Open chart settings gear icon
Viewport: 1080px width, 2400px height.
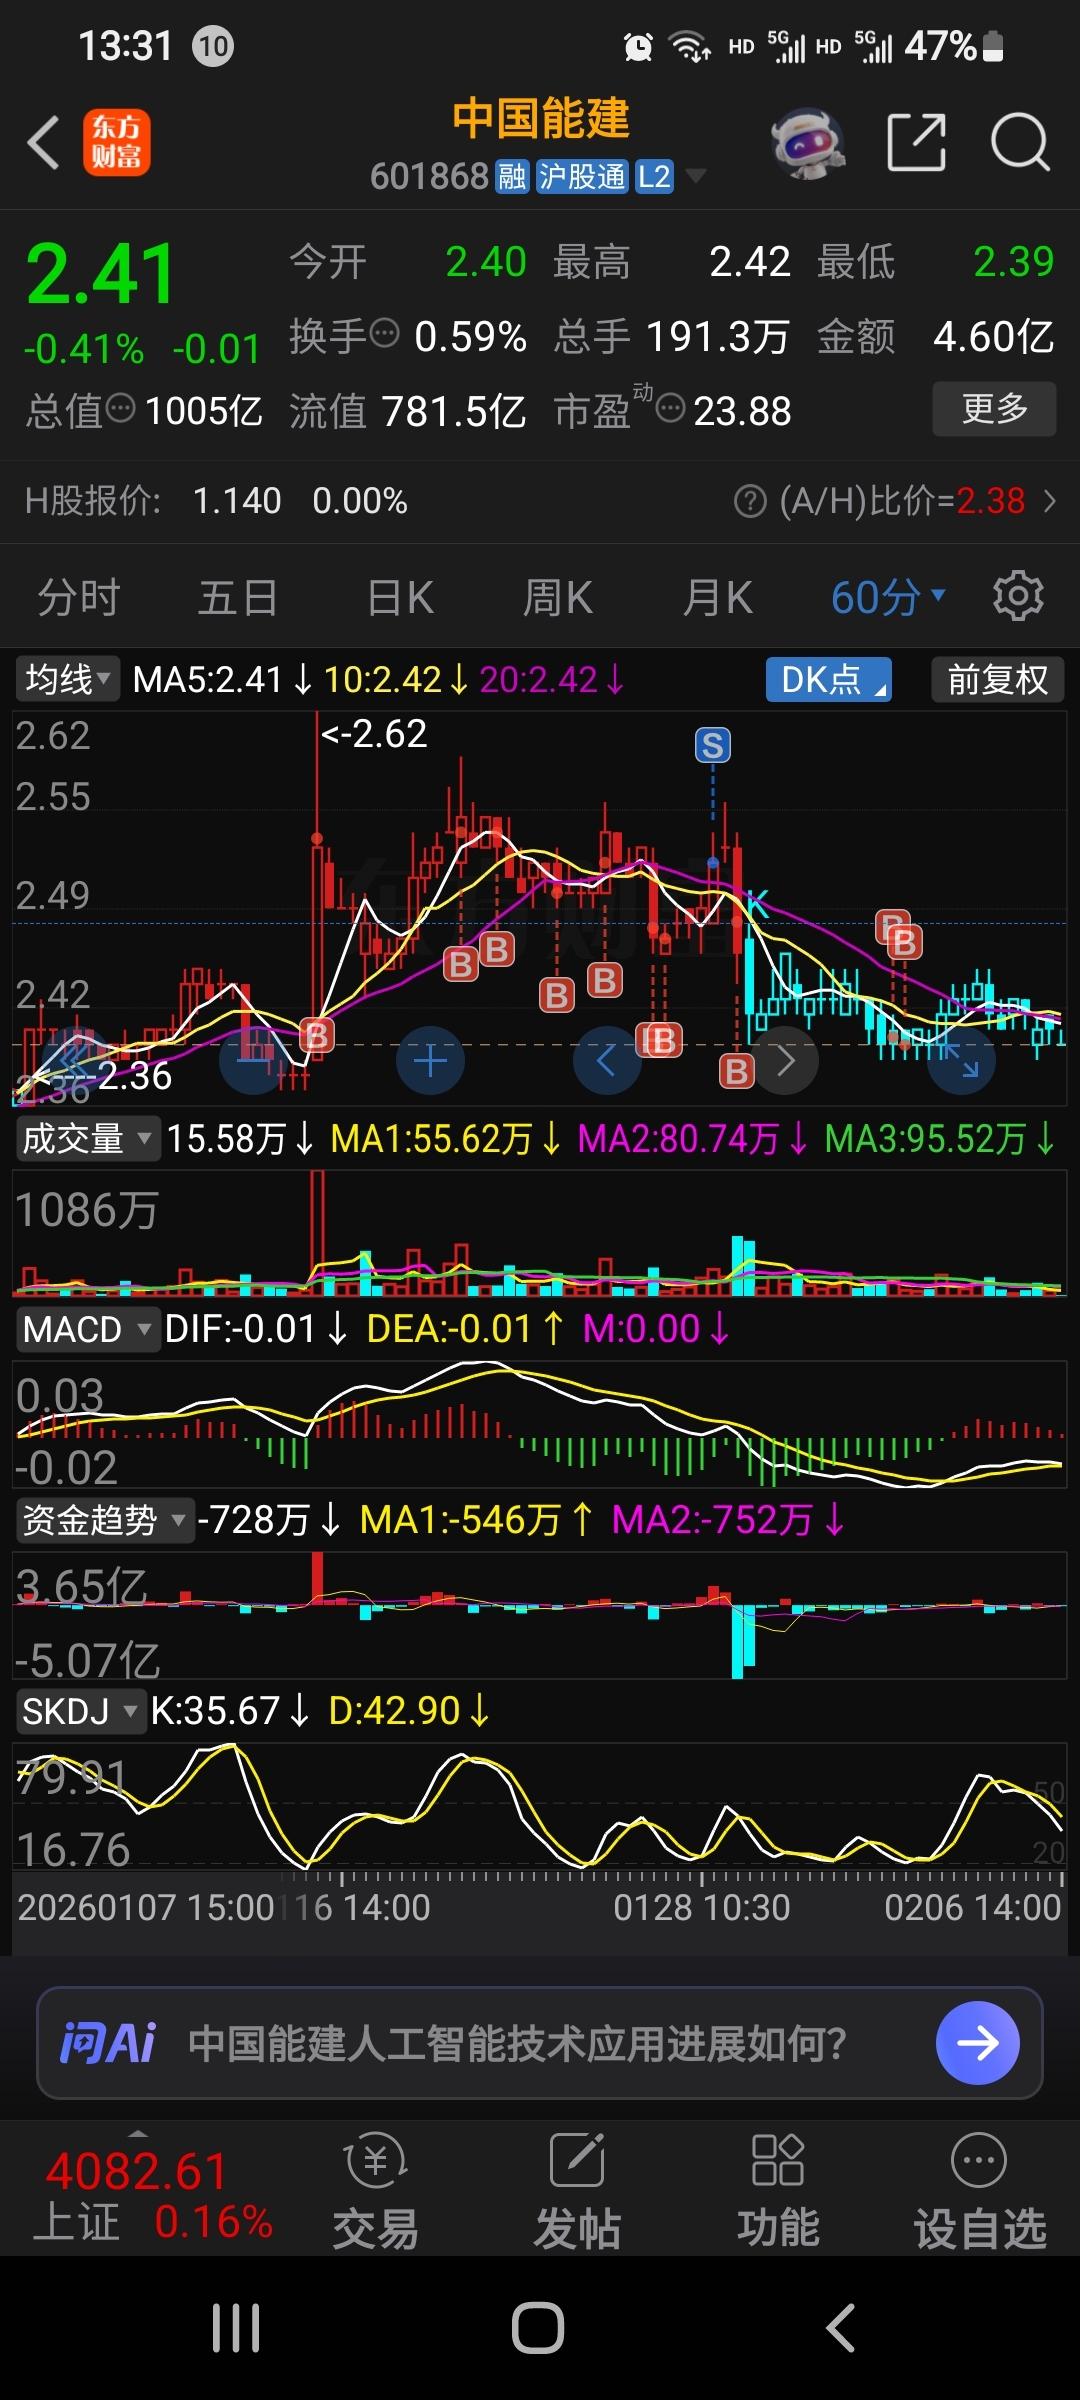point(1018,597)
